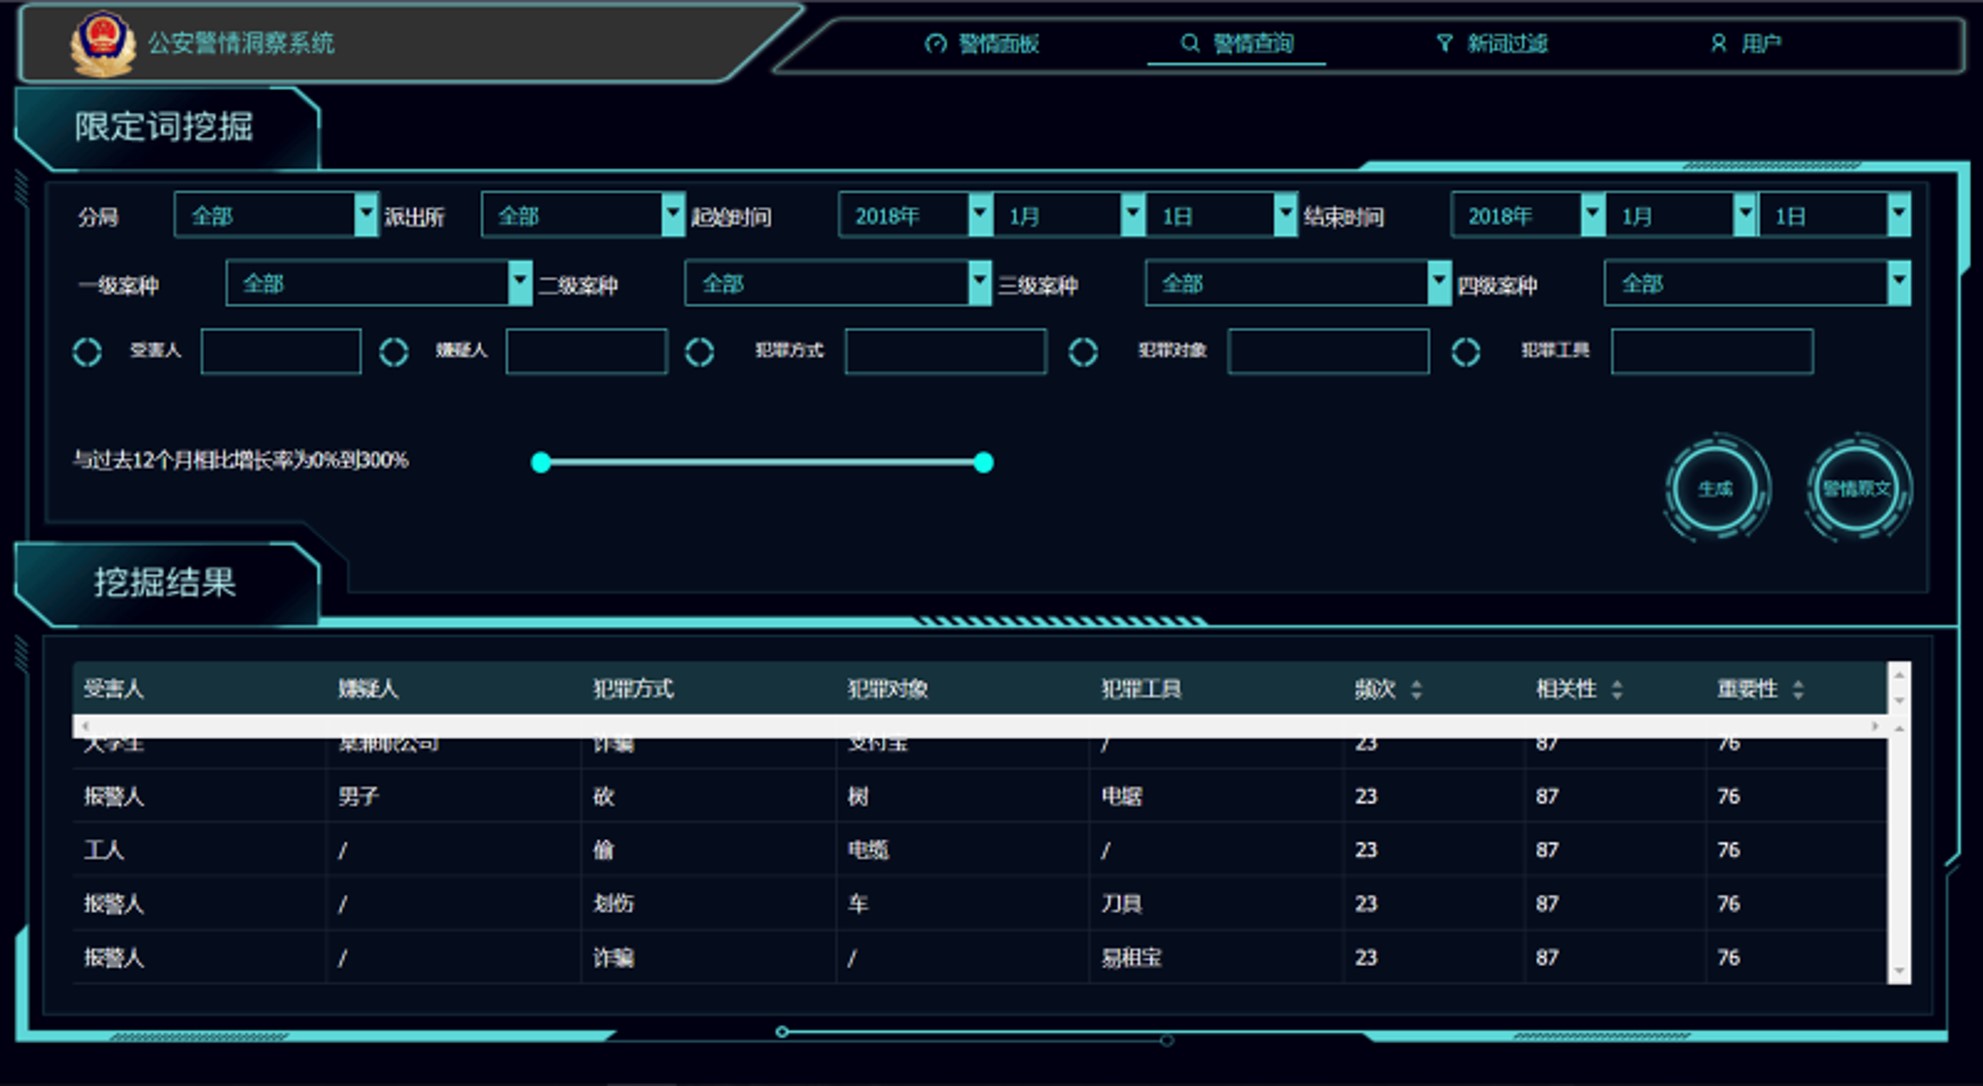
Task: Click the 新词过滤 filter funnel icon
Action: (x=1444, y=43)
